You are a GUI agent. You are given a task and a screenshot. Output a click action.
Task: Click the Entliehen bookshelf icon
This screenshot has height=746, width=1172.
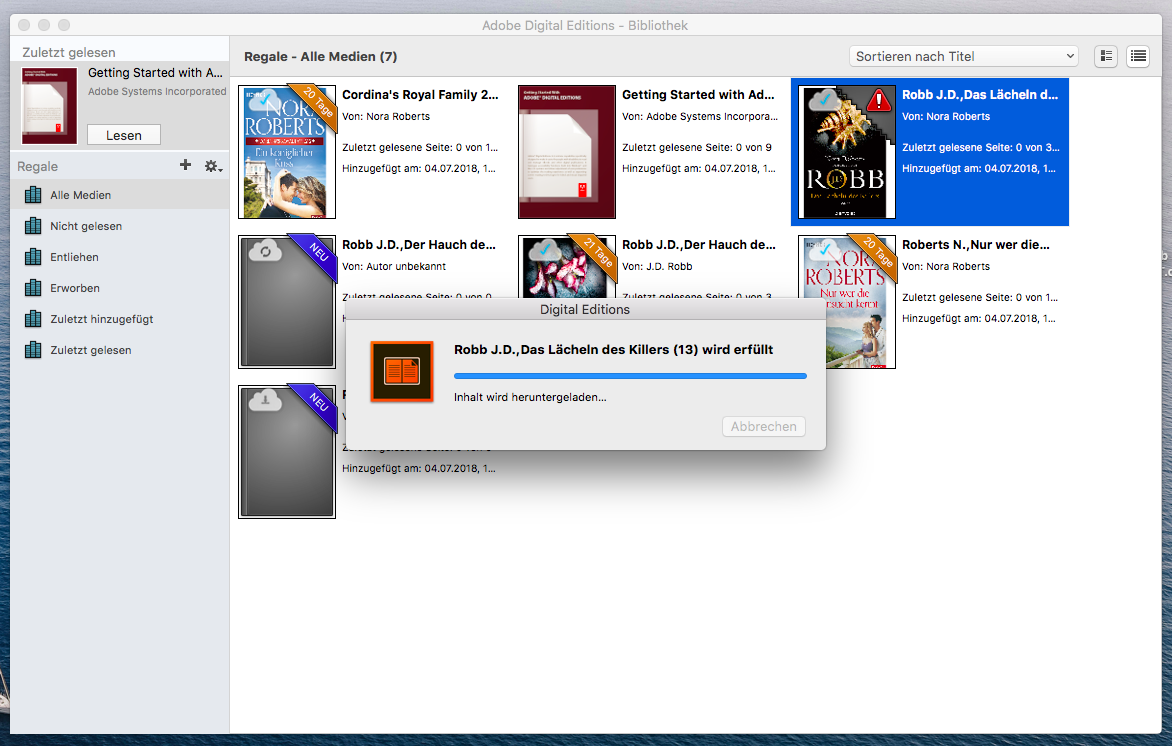(33, 257)
